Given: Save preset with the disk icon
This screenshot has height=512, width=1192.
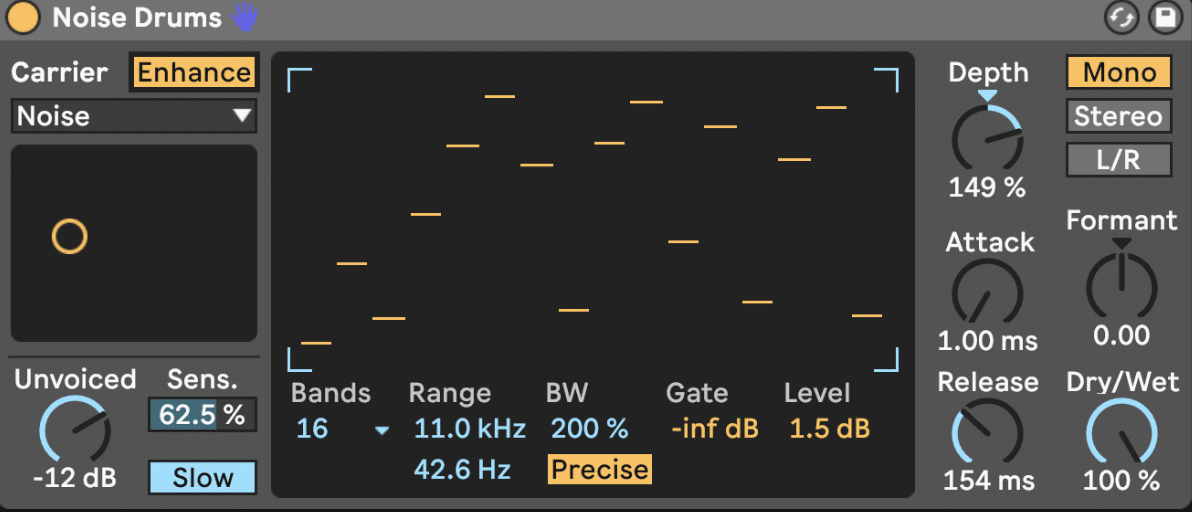Looking at the screenshot, I should click(x=1163, y=18).
